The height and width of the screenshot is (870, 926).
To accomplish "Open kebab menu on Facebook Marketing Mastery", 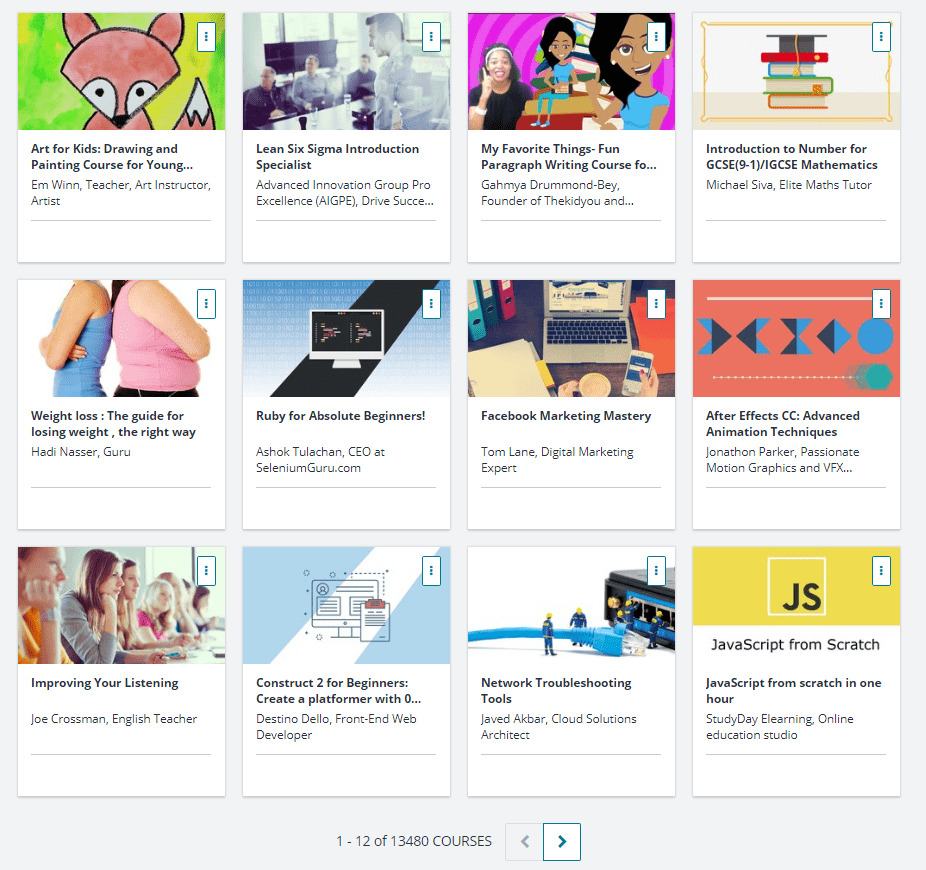I will [x=656, y=304].
